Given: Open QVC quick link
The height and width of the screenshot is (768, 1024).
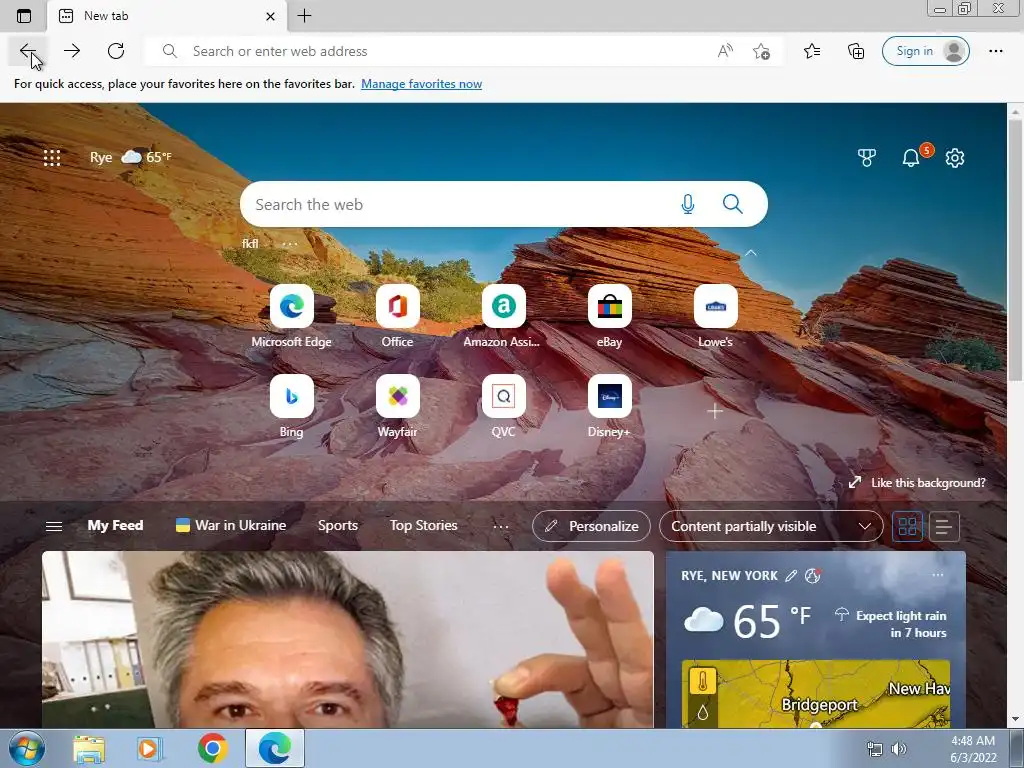Looking at the screenshot, I should [503, 407].
